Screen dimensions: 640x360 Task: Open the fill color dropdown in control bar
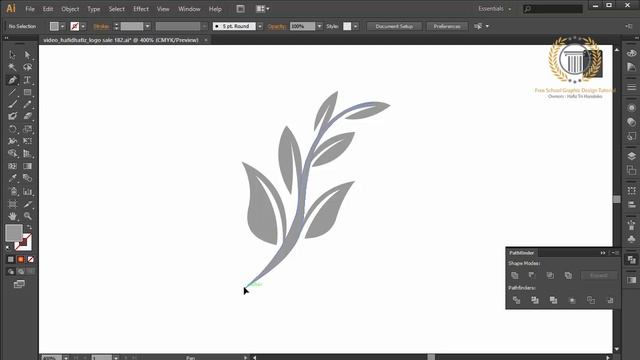62,26
